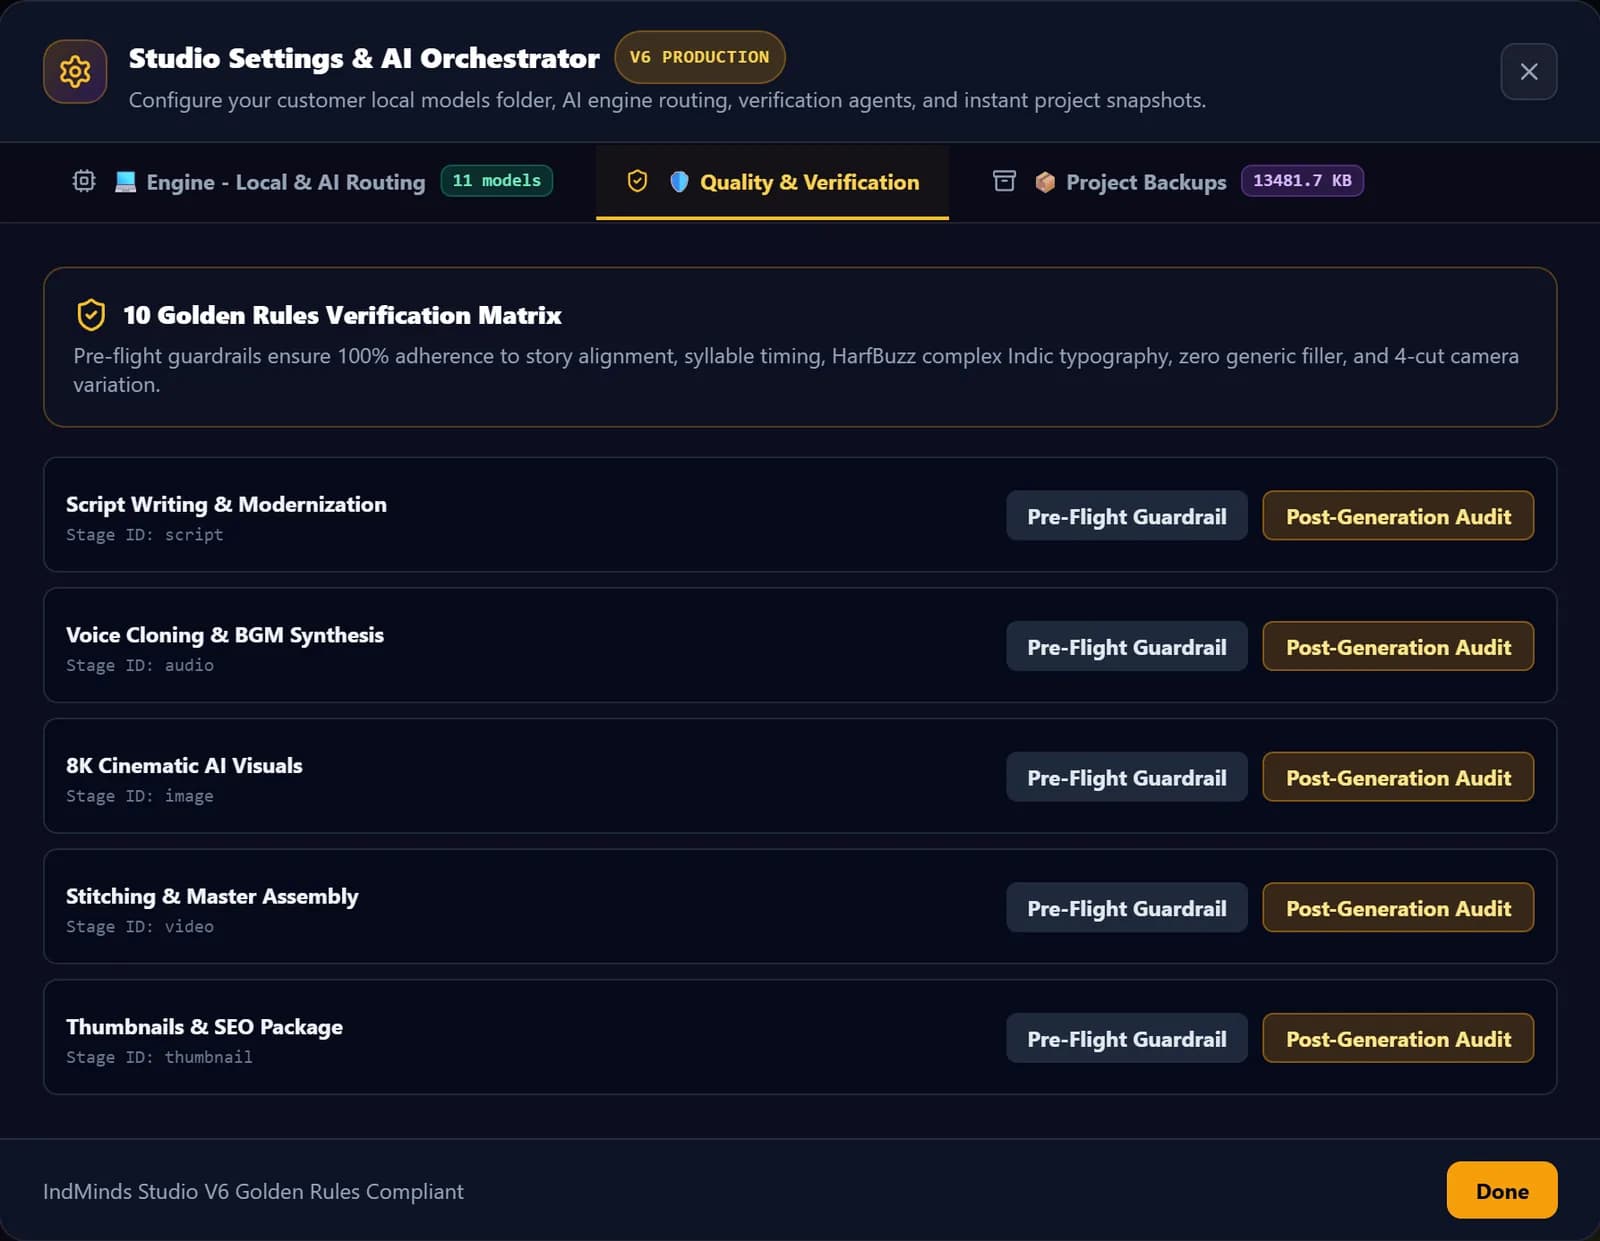
Task: Toggle Post-Generation Audit for Voice Cloning stage
Action: pos(1398,647)
